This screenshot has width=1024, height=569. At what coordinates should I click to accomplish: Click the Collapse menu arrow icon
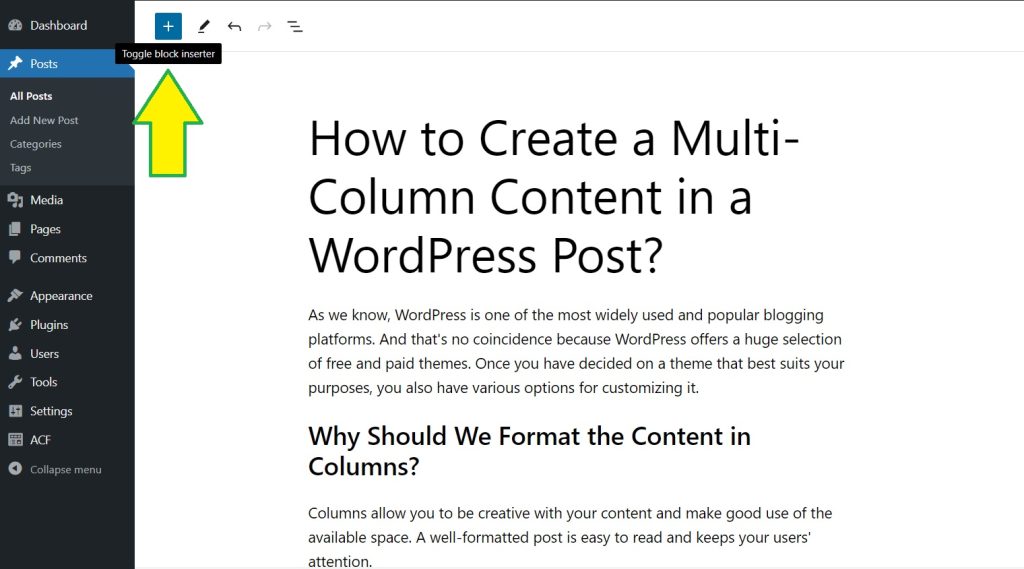(x=15, y=469)
